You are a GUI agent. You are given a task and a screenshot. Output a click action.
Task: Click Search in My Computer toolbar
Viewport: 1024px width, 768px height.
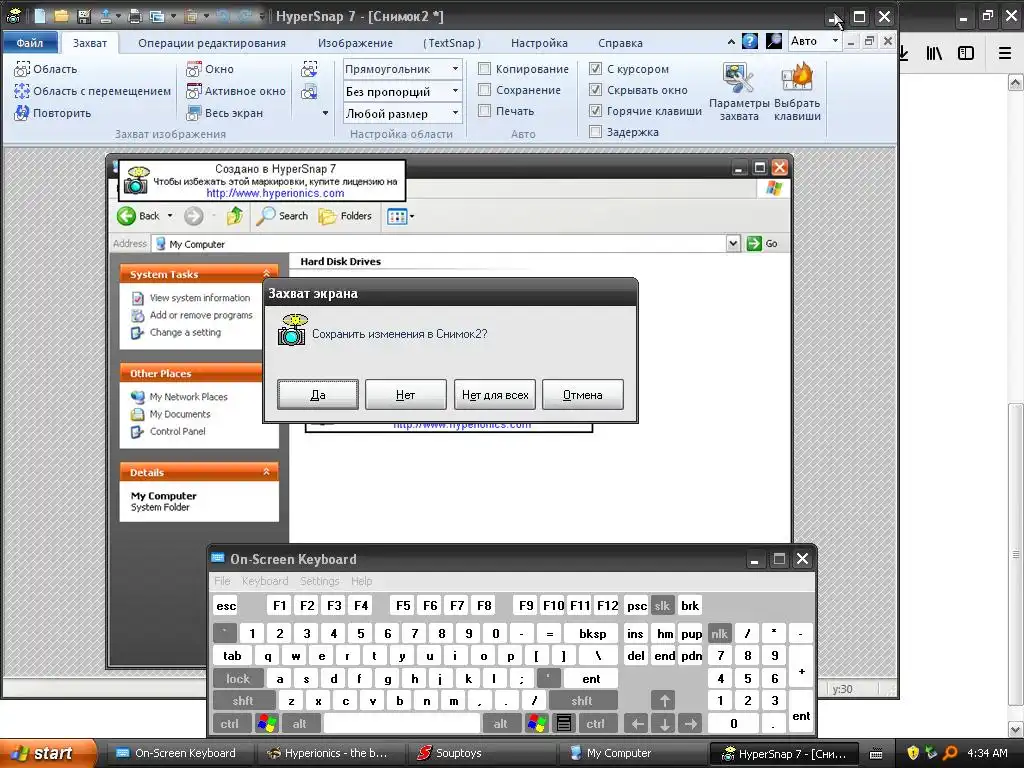pos(282,216)
